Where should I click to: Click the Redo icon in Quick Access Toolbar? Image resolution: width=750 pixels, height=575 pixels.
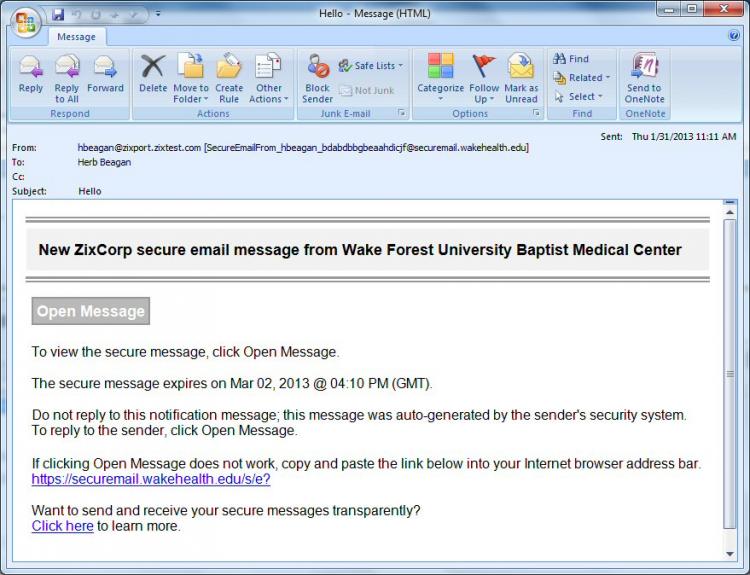tap(96, 15)
